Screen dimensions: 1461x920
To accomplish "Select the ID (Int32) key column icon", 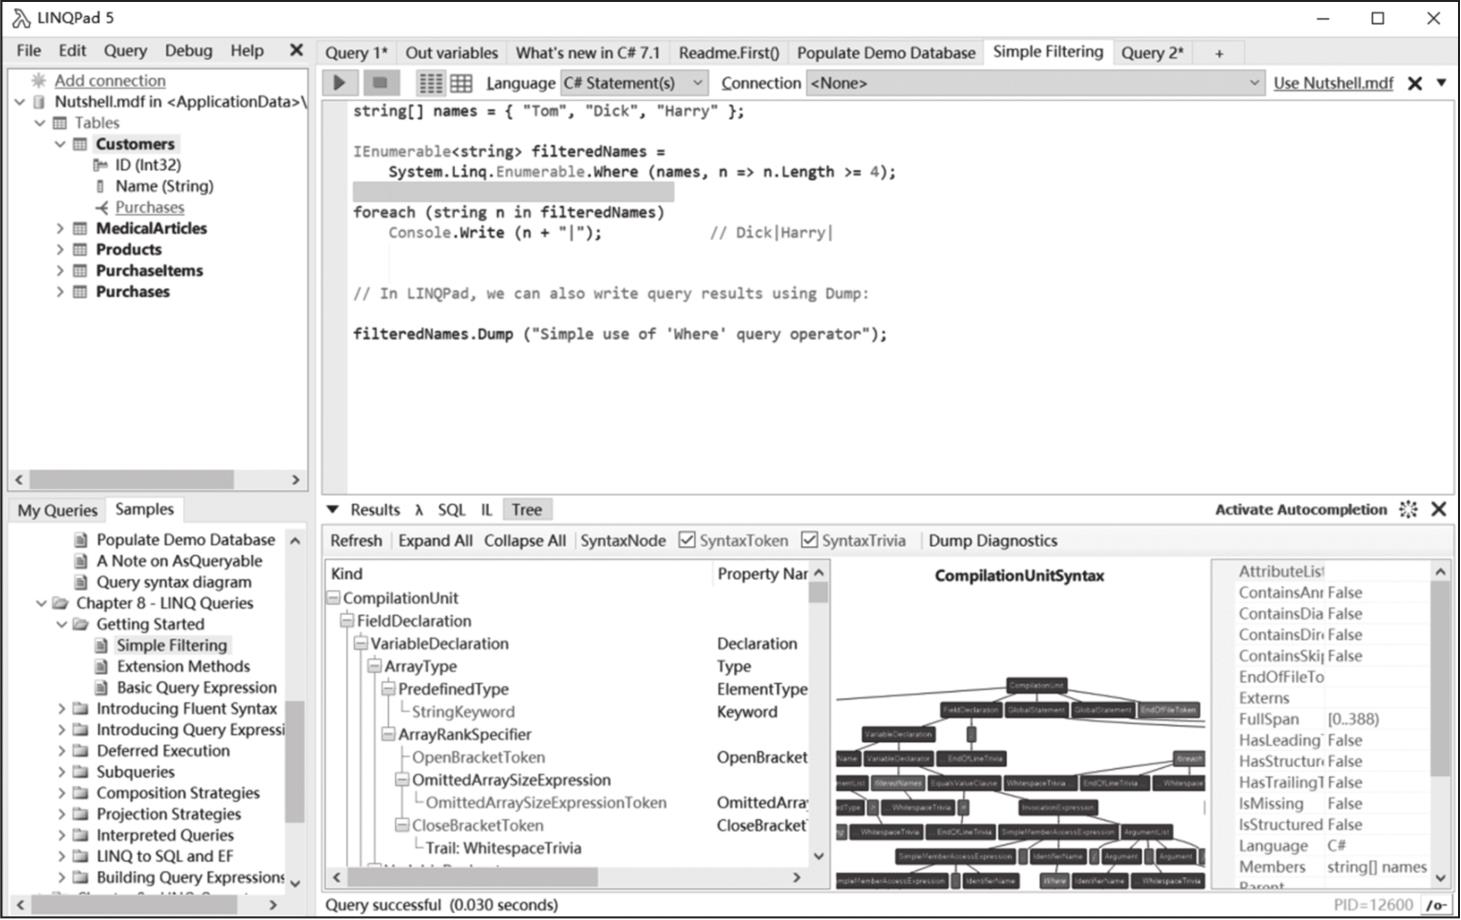I will (100, 165).
